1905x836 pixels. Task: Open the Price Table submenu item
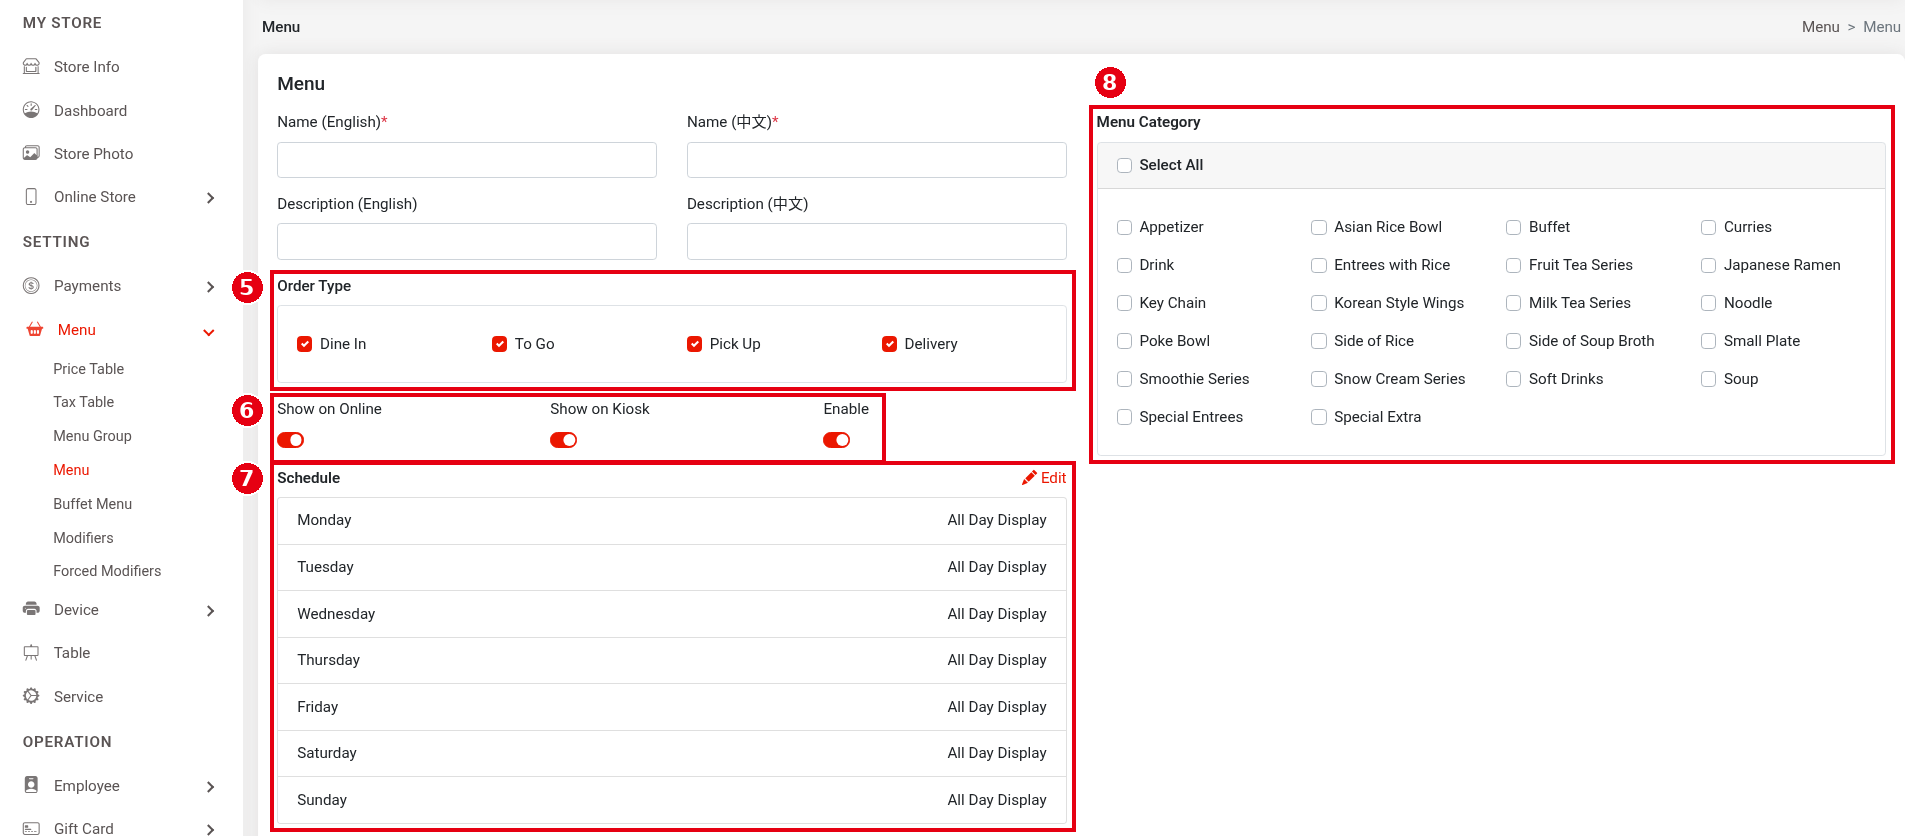[x=89, y=369]
